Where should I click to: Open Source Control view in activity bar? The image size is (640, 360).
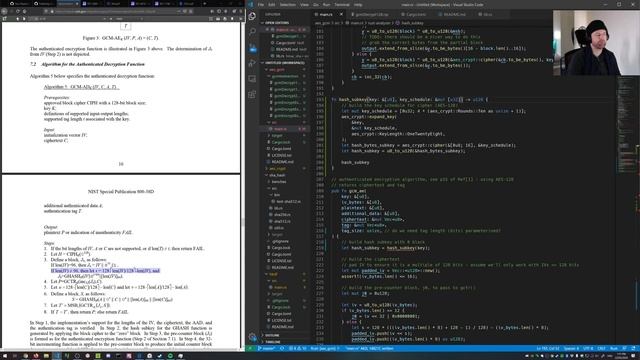tap(253, 48)
